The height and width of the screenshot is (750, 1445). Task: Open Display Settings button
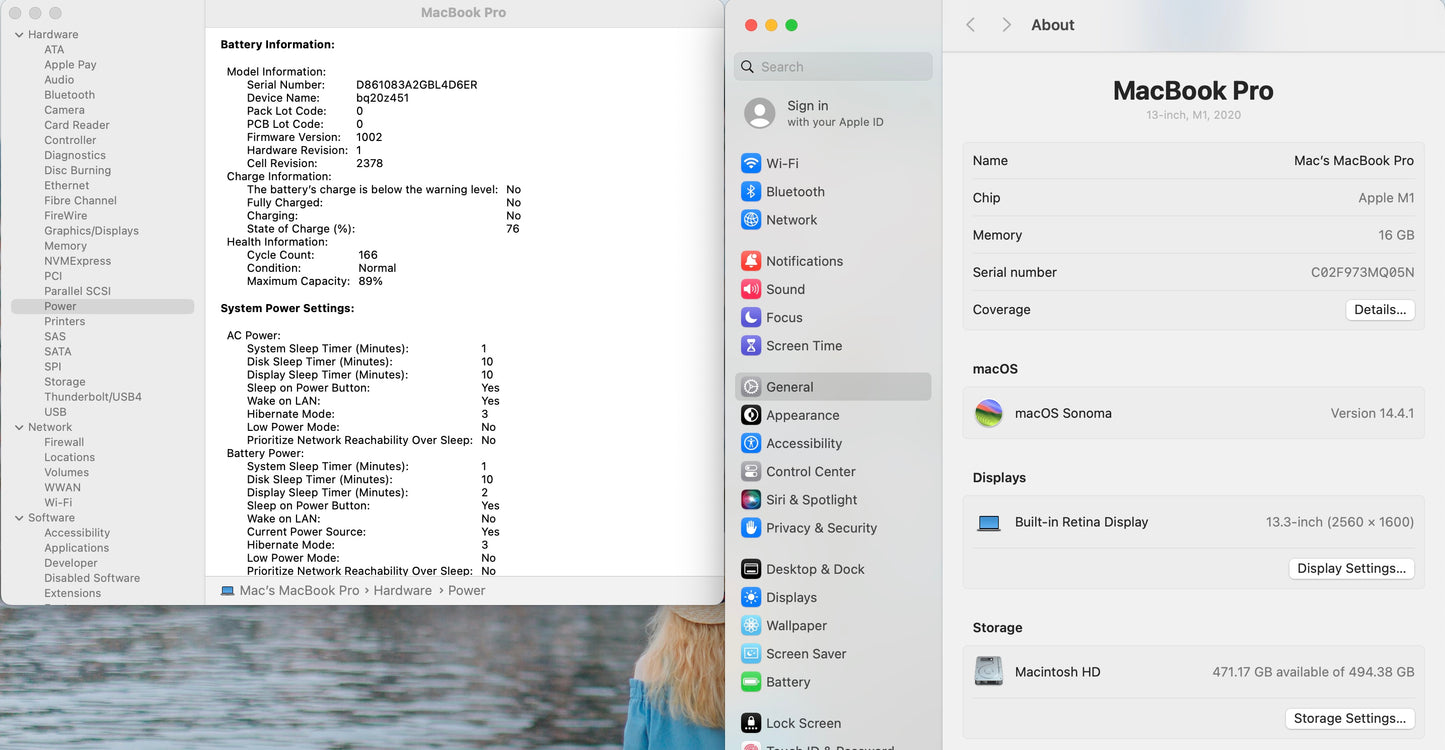pos(1351,568)
